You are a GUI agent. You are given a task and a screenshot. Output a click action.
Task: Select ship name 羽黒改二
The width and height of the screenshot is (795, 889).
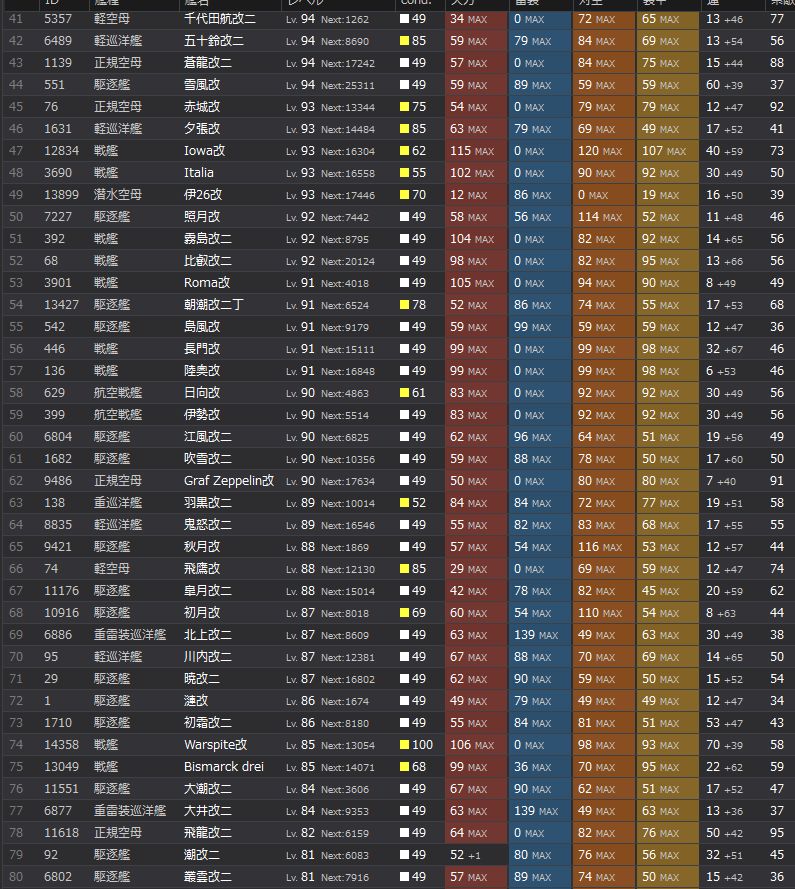pos(208,503)
